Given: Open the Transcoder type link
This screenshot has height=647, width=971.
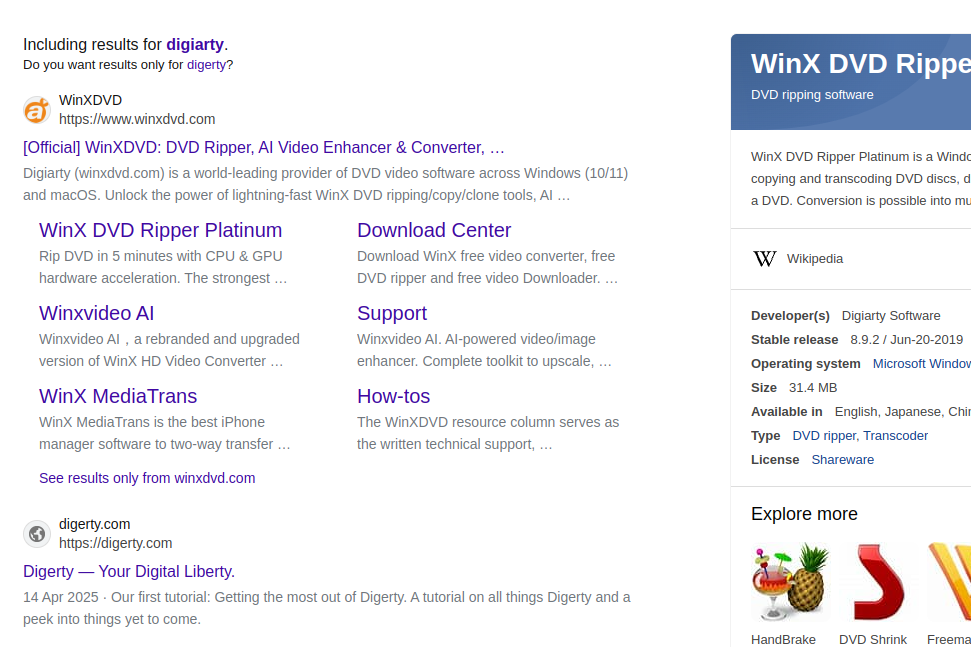Looking at the screenshot, I should pyautogui.click(x=895, y=436).
